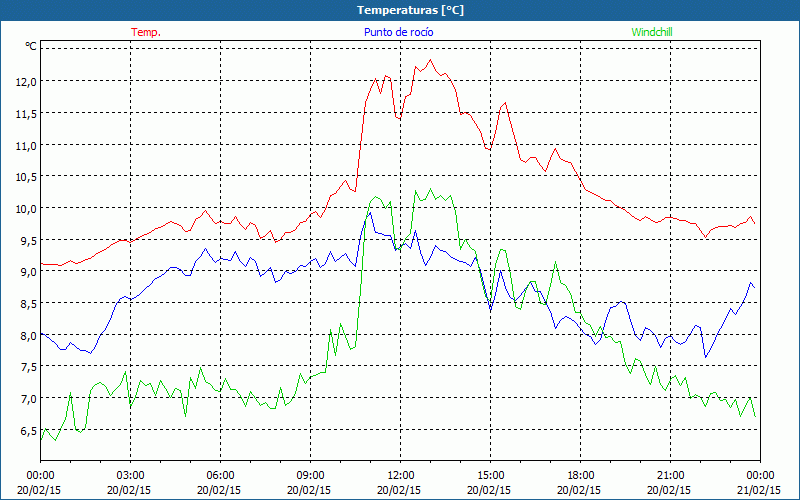Click the '21:00' time axis label
The image size is (800, 500).
coord(670,476)
